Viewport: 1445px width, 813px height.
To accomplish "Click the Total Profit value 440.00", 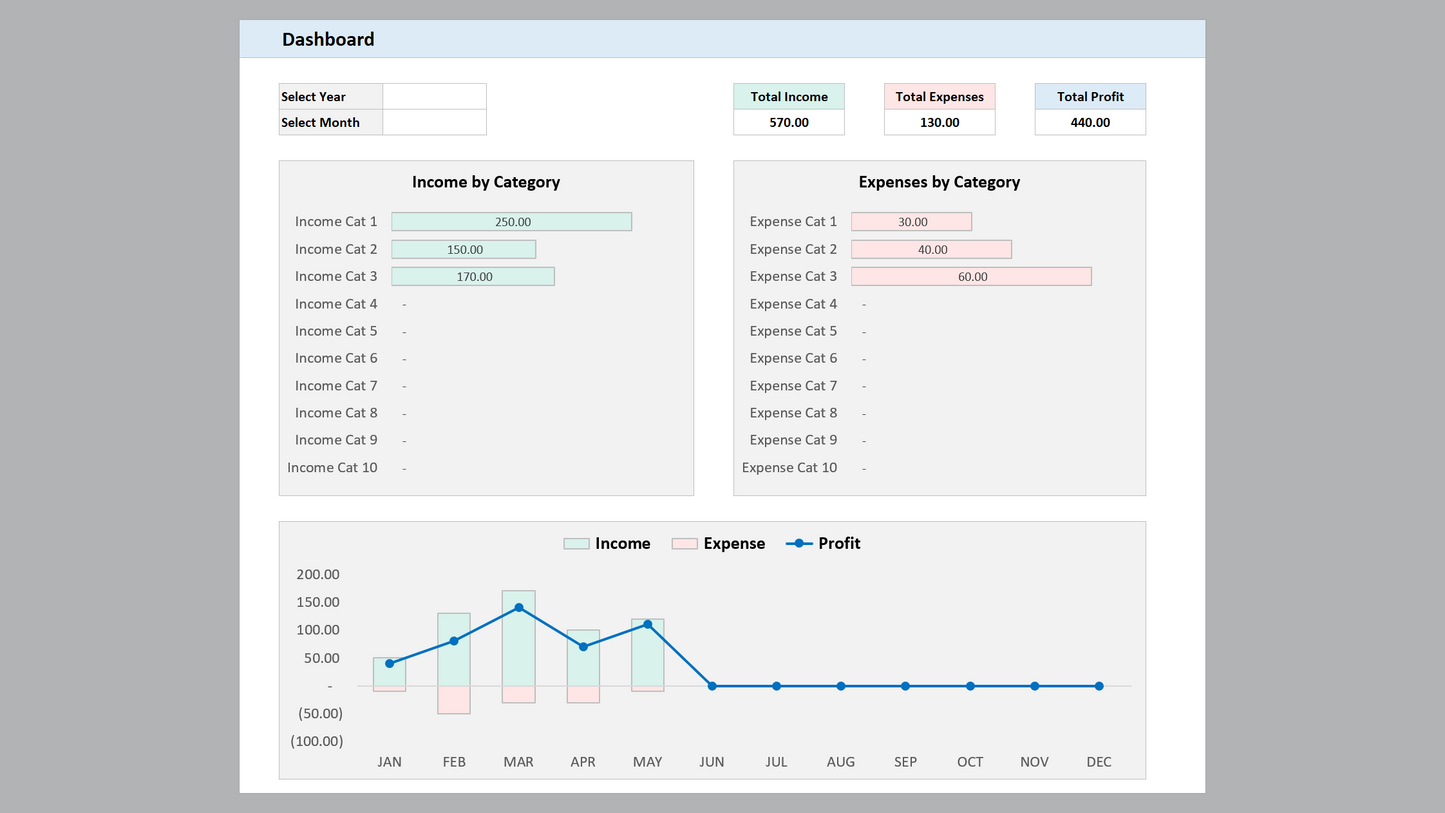I will pyautogui.click(x=1090, y=122).
